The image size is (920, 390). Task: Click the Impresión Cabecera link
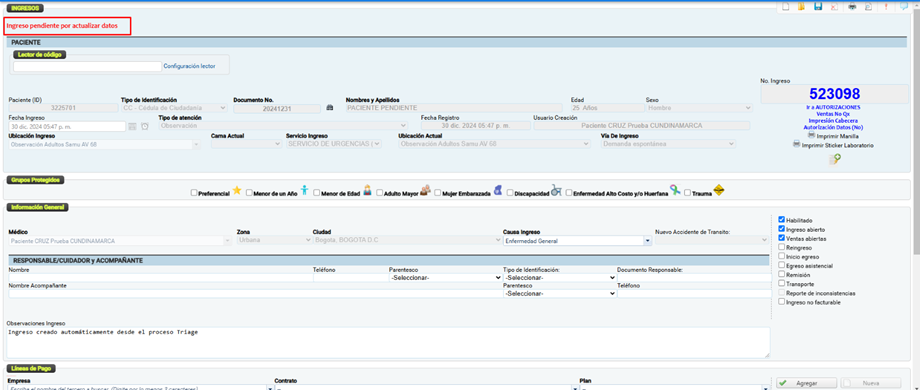(x=834, y=121)
